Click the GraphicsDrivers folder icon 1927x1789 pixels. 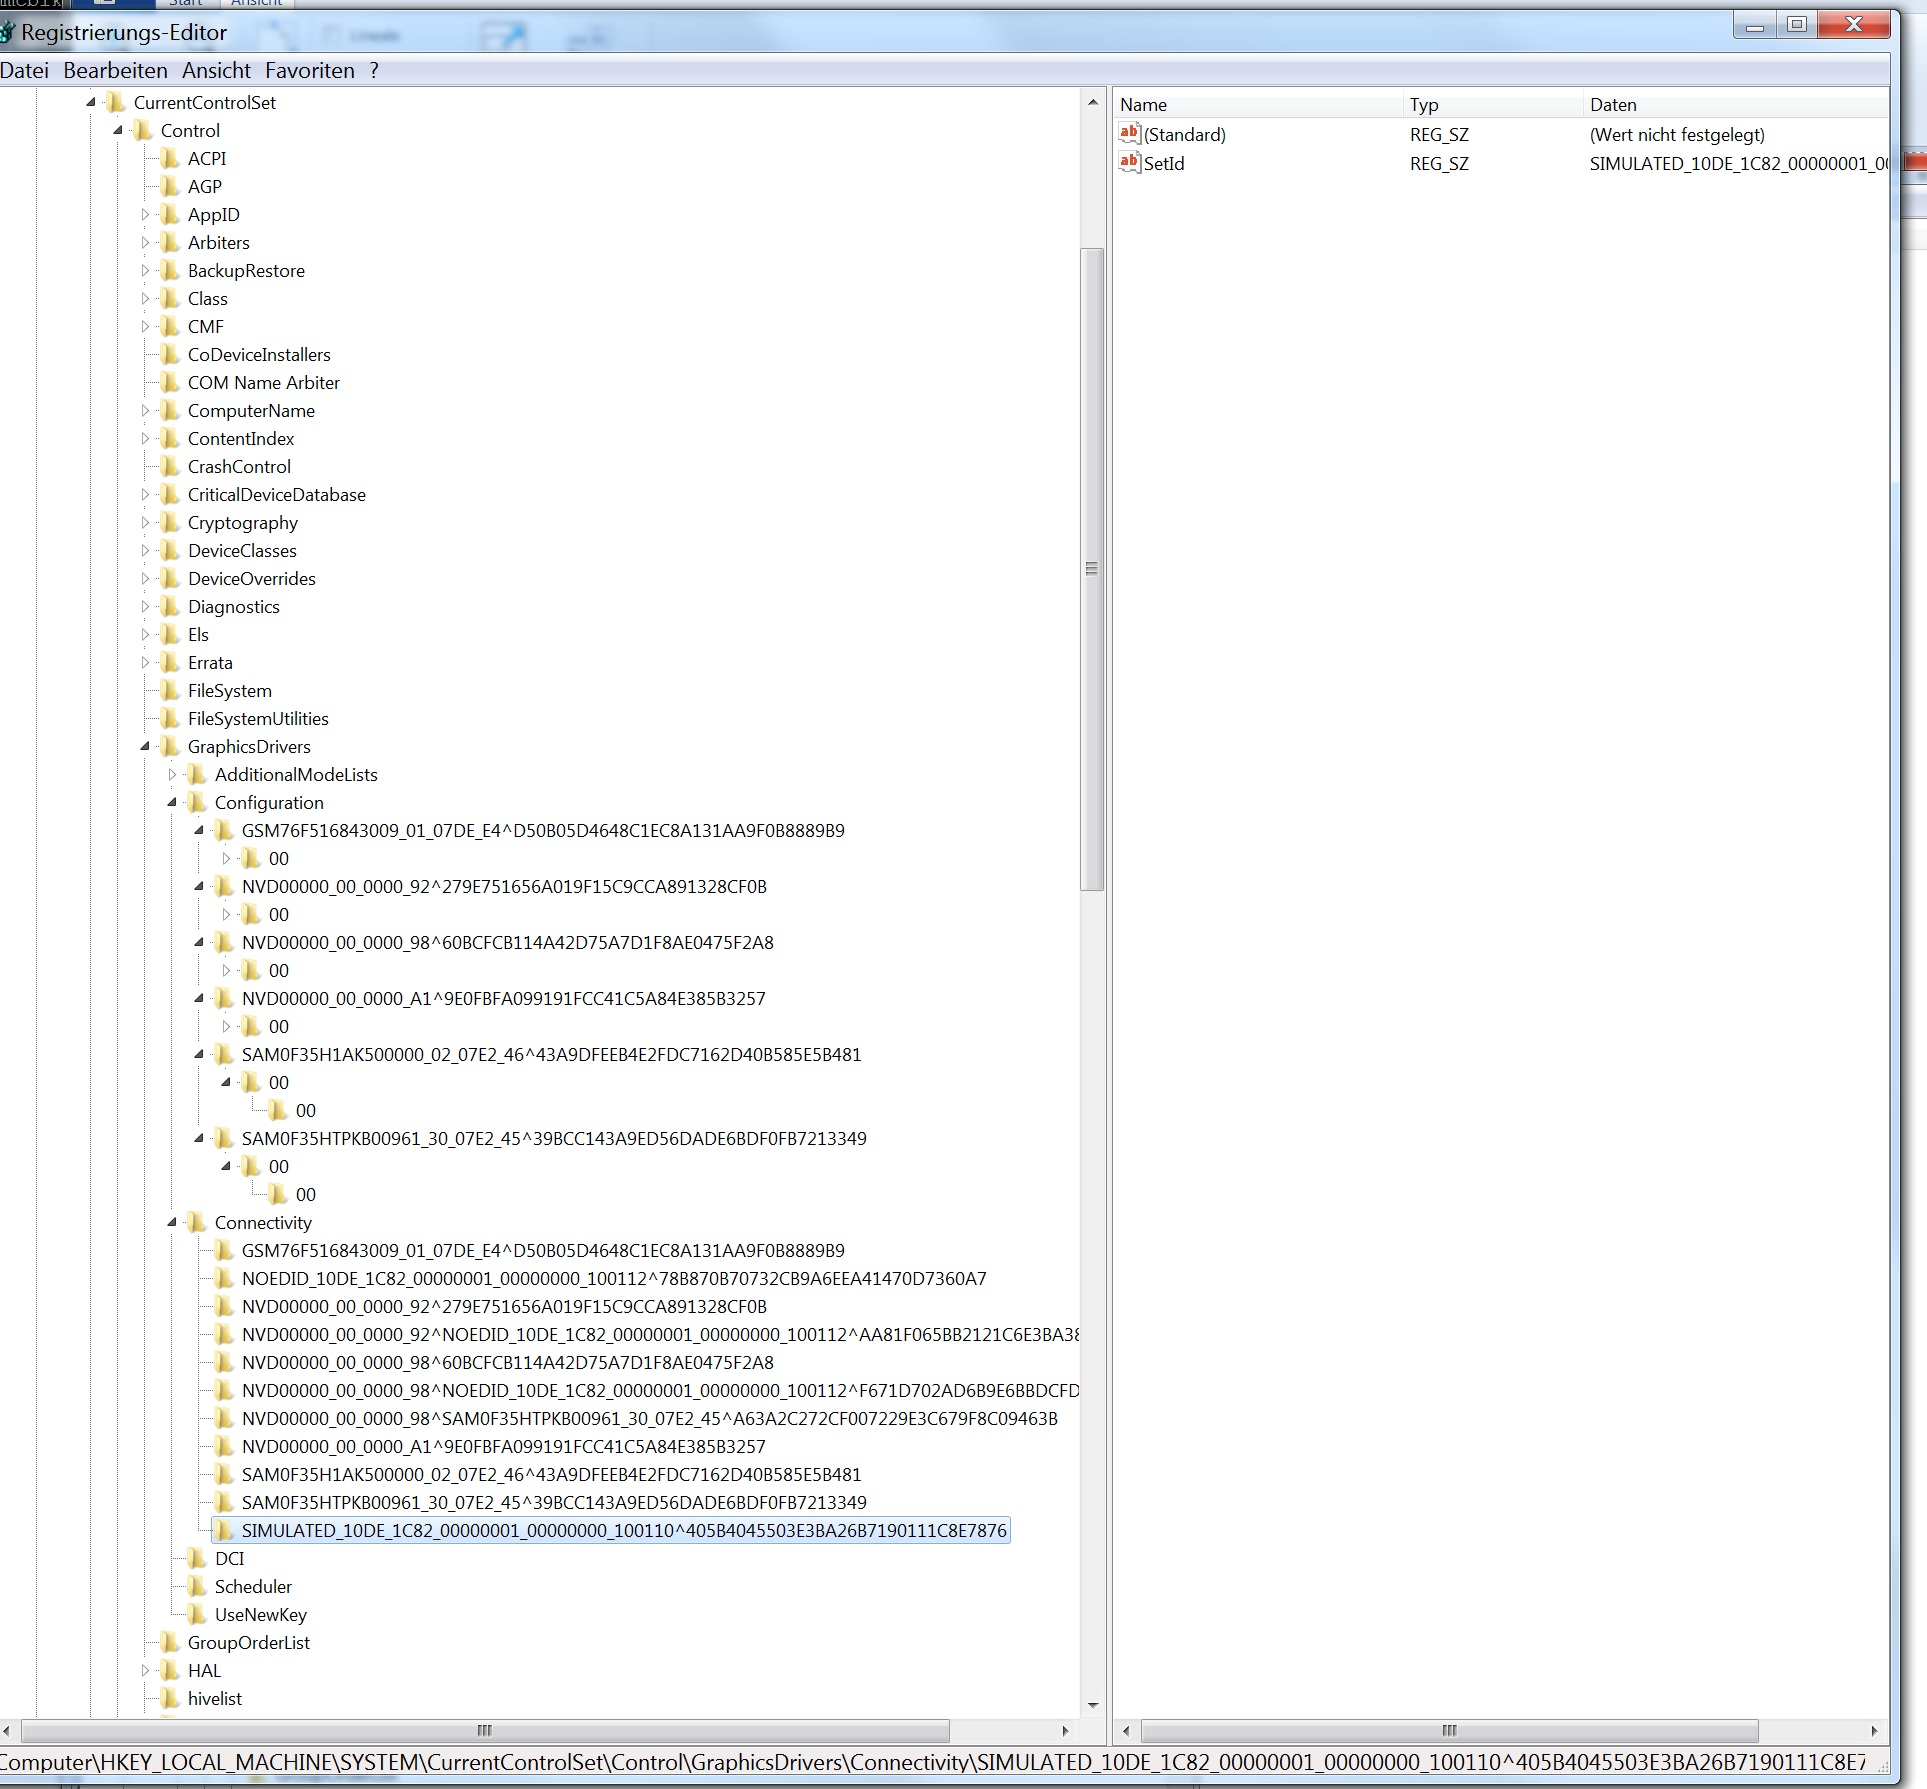(170, 747)
